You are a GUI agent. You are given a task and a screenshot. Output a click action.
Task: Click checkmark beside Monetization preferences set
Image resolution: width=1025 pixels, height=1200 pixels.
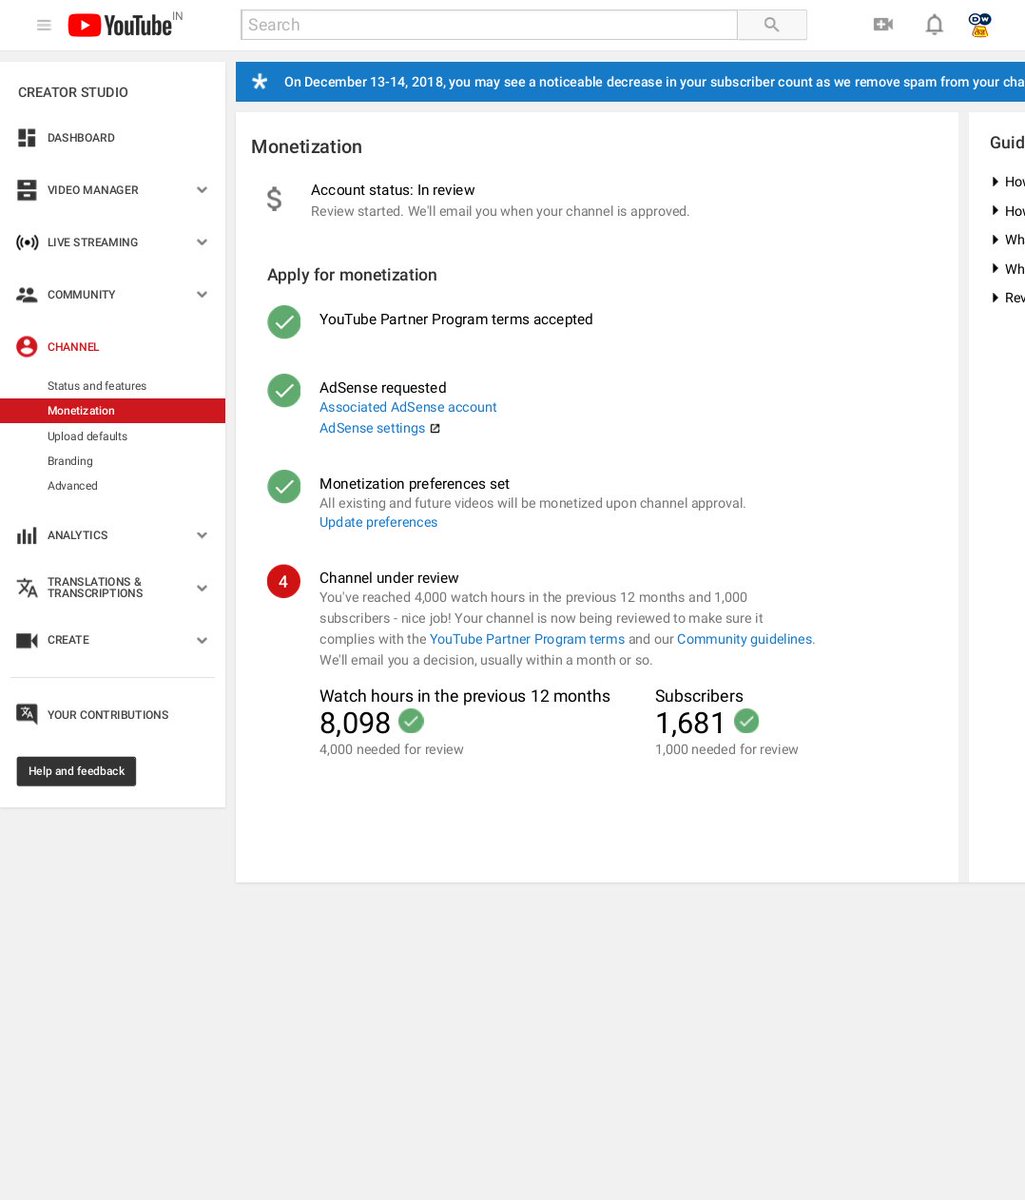click(284, 486)
